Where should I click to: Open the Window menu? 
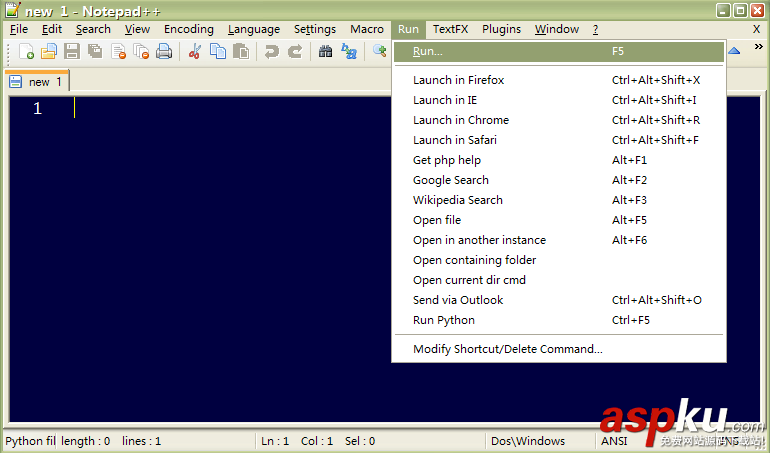coord(557,29)
